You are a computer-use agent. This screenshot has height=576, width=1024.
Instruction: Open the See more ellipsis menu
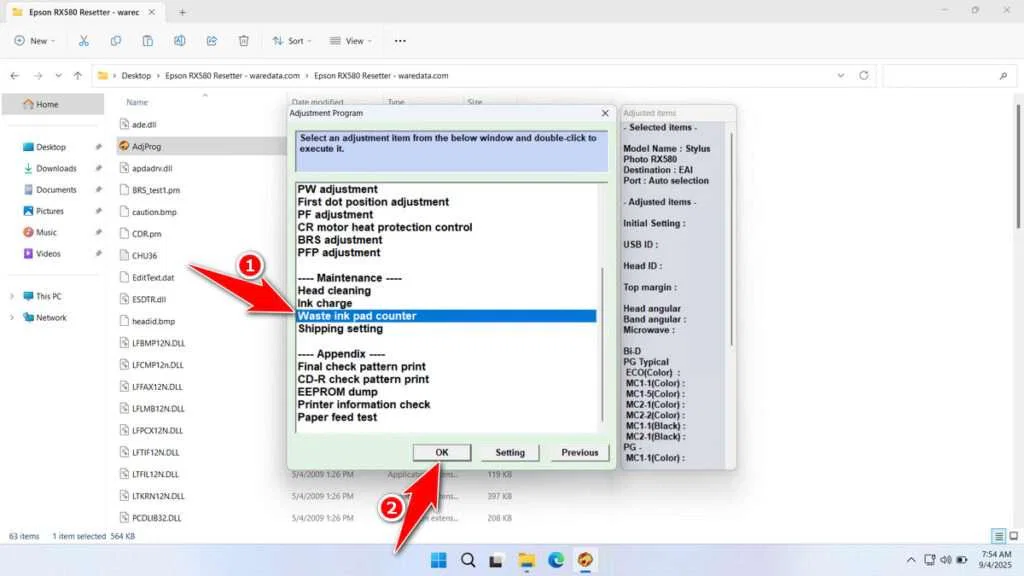pos(399,40)
